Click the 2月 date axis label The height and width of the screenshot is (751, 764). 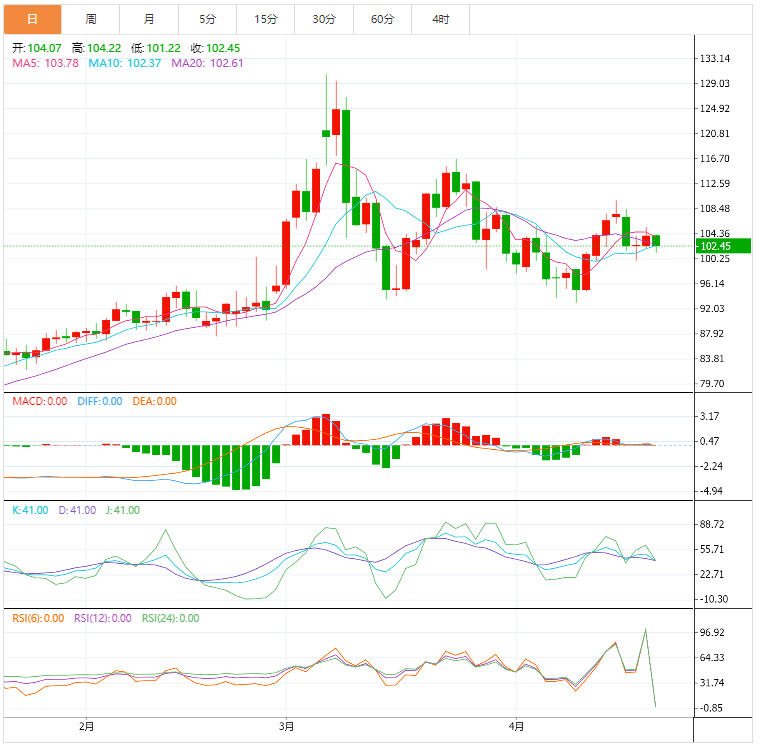pos(86,727)
